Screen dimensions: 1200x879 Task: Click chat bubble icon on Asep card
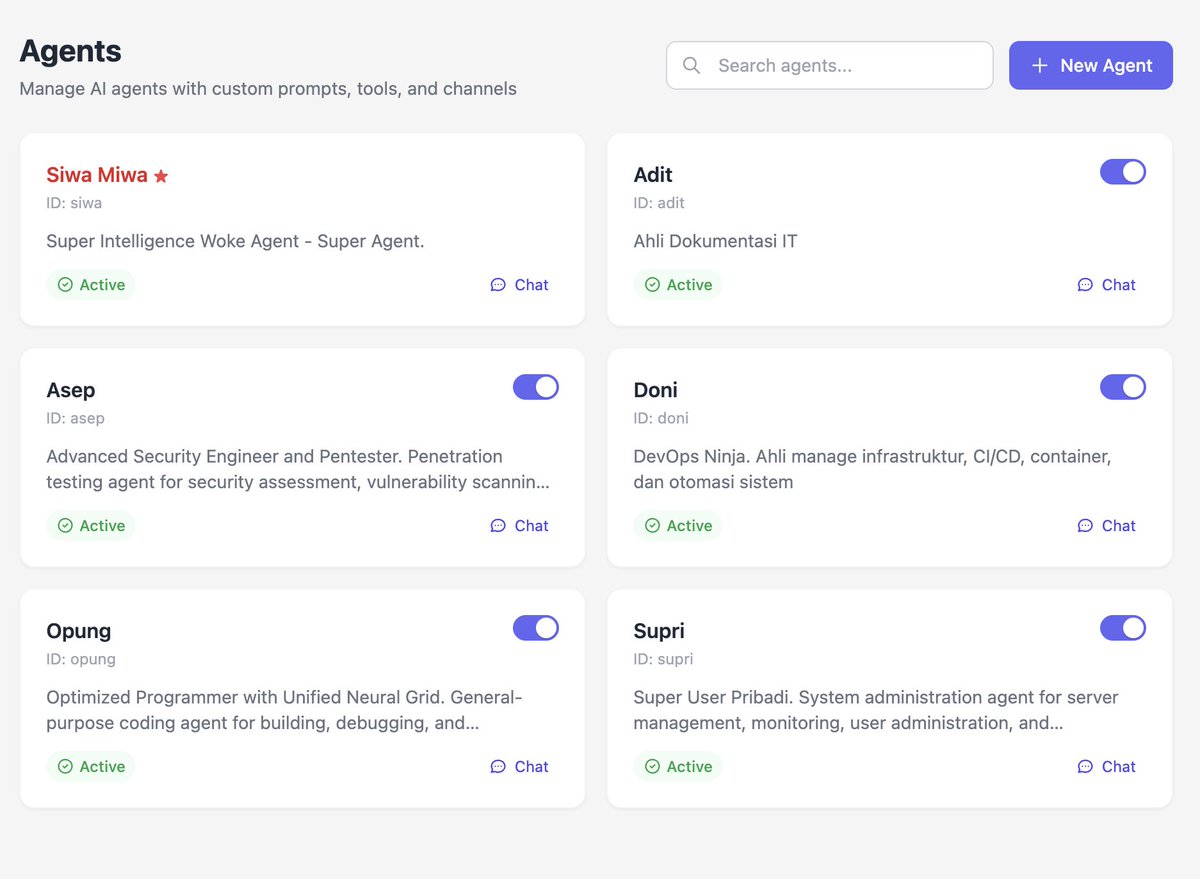[x=498, y=526]
